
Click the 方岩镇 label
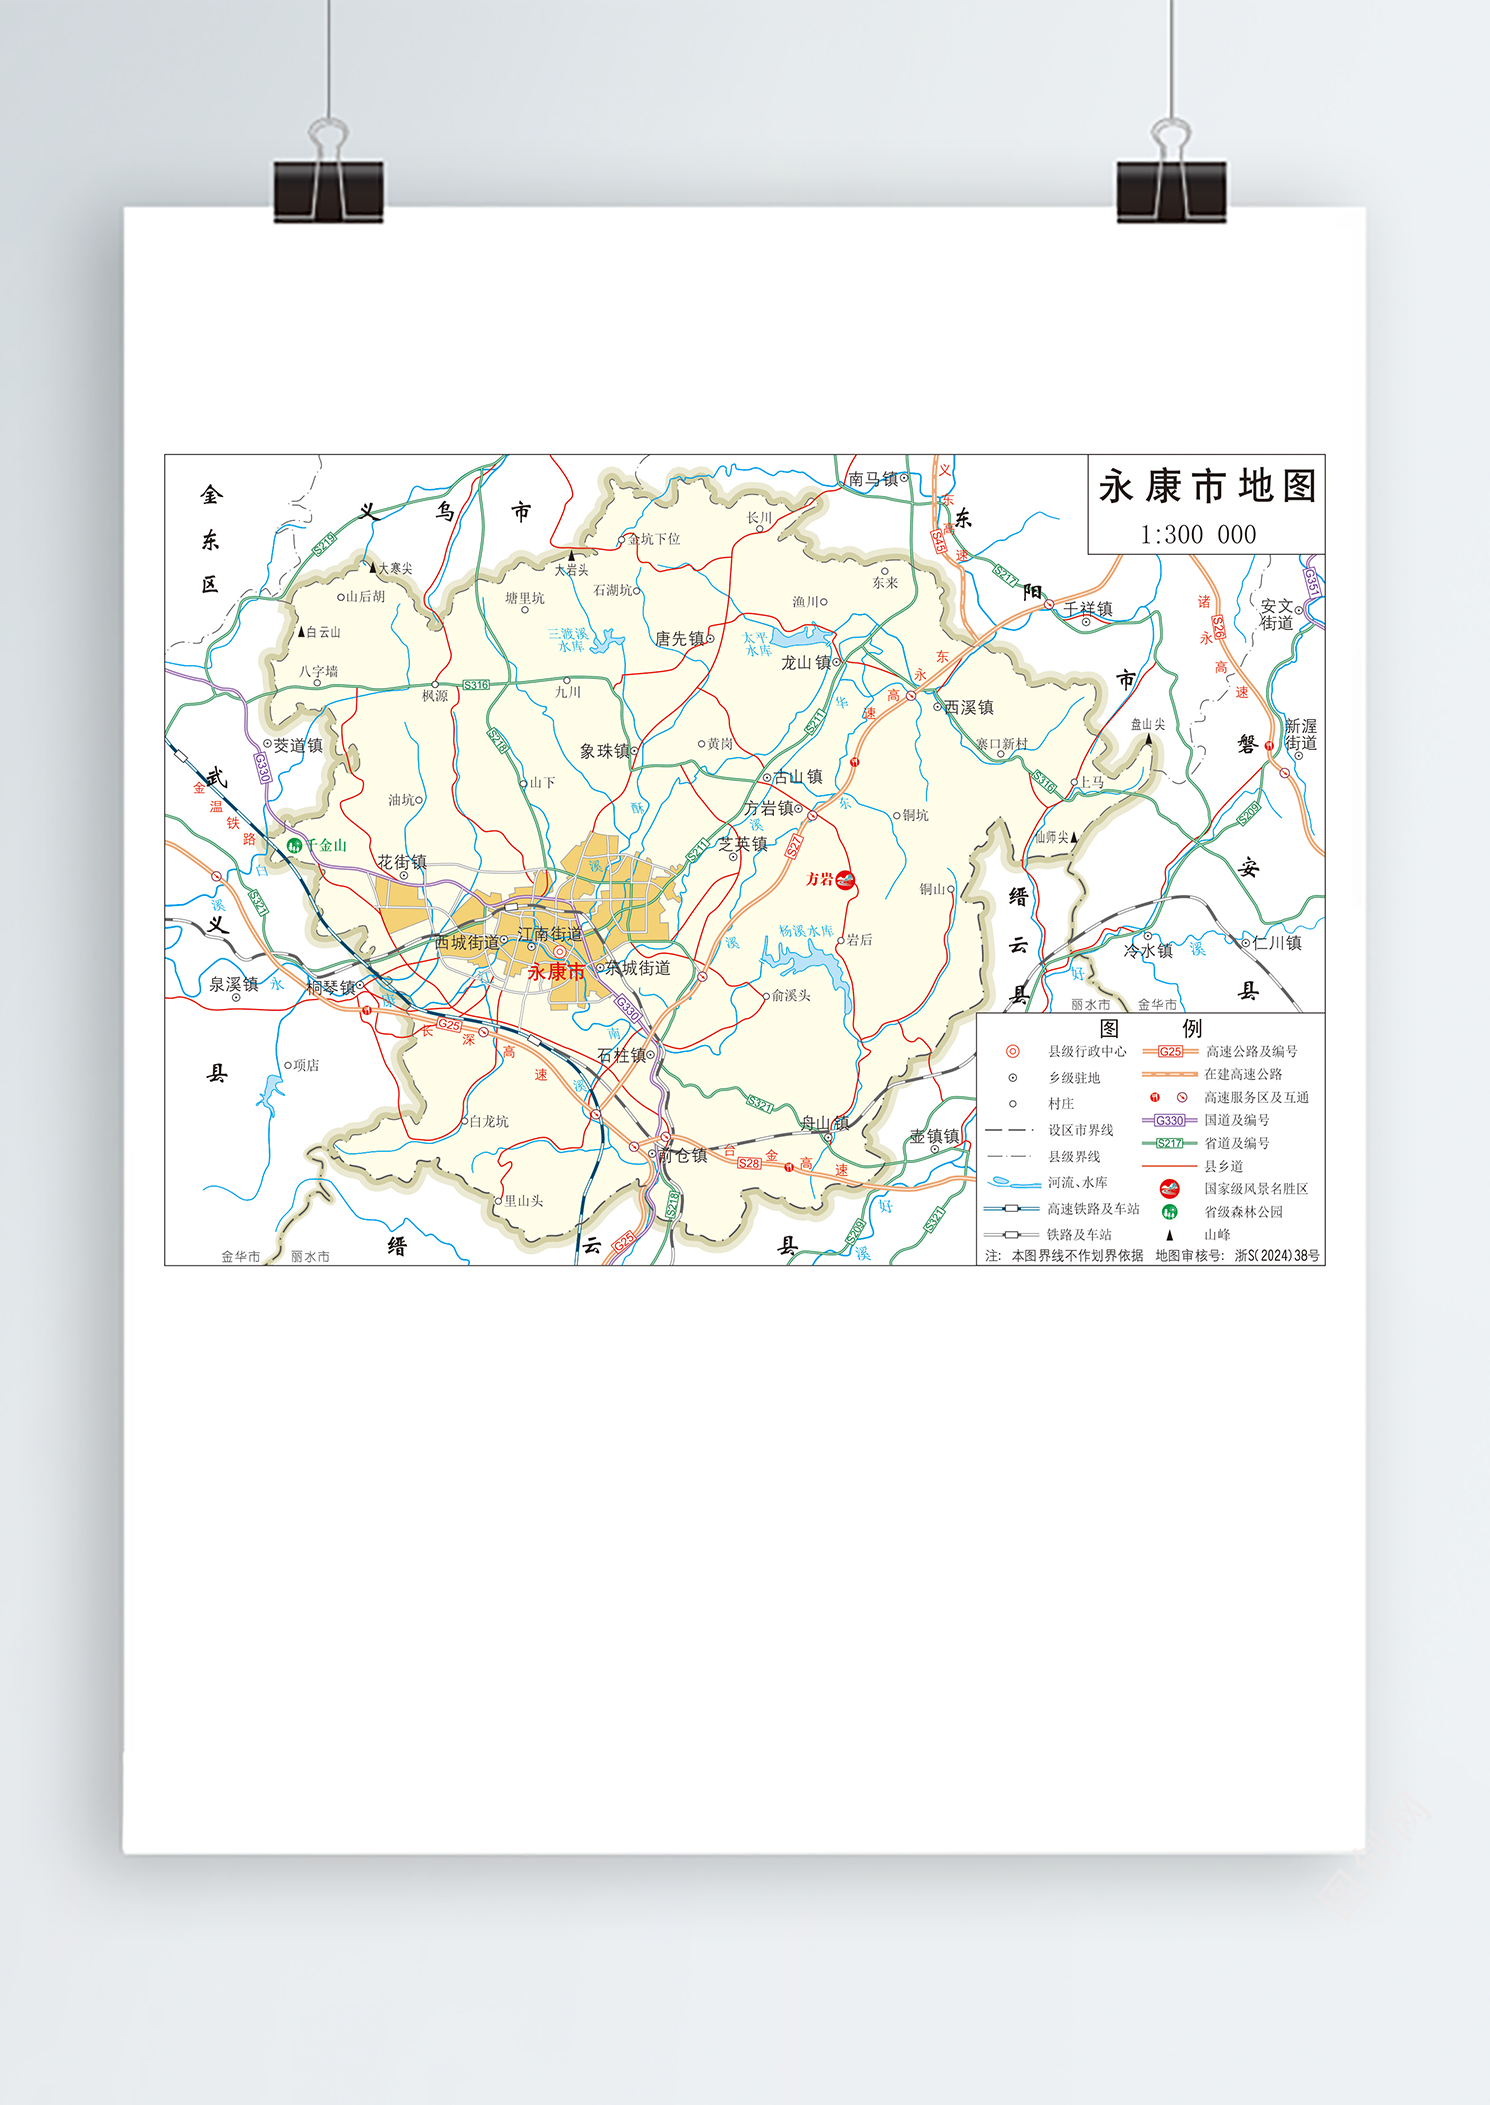[x=769, y=808]
